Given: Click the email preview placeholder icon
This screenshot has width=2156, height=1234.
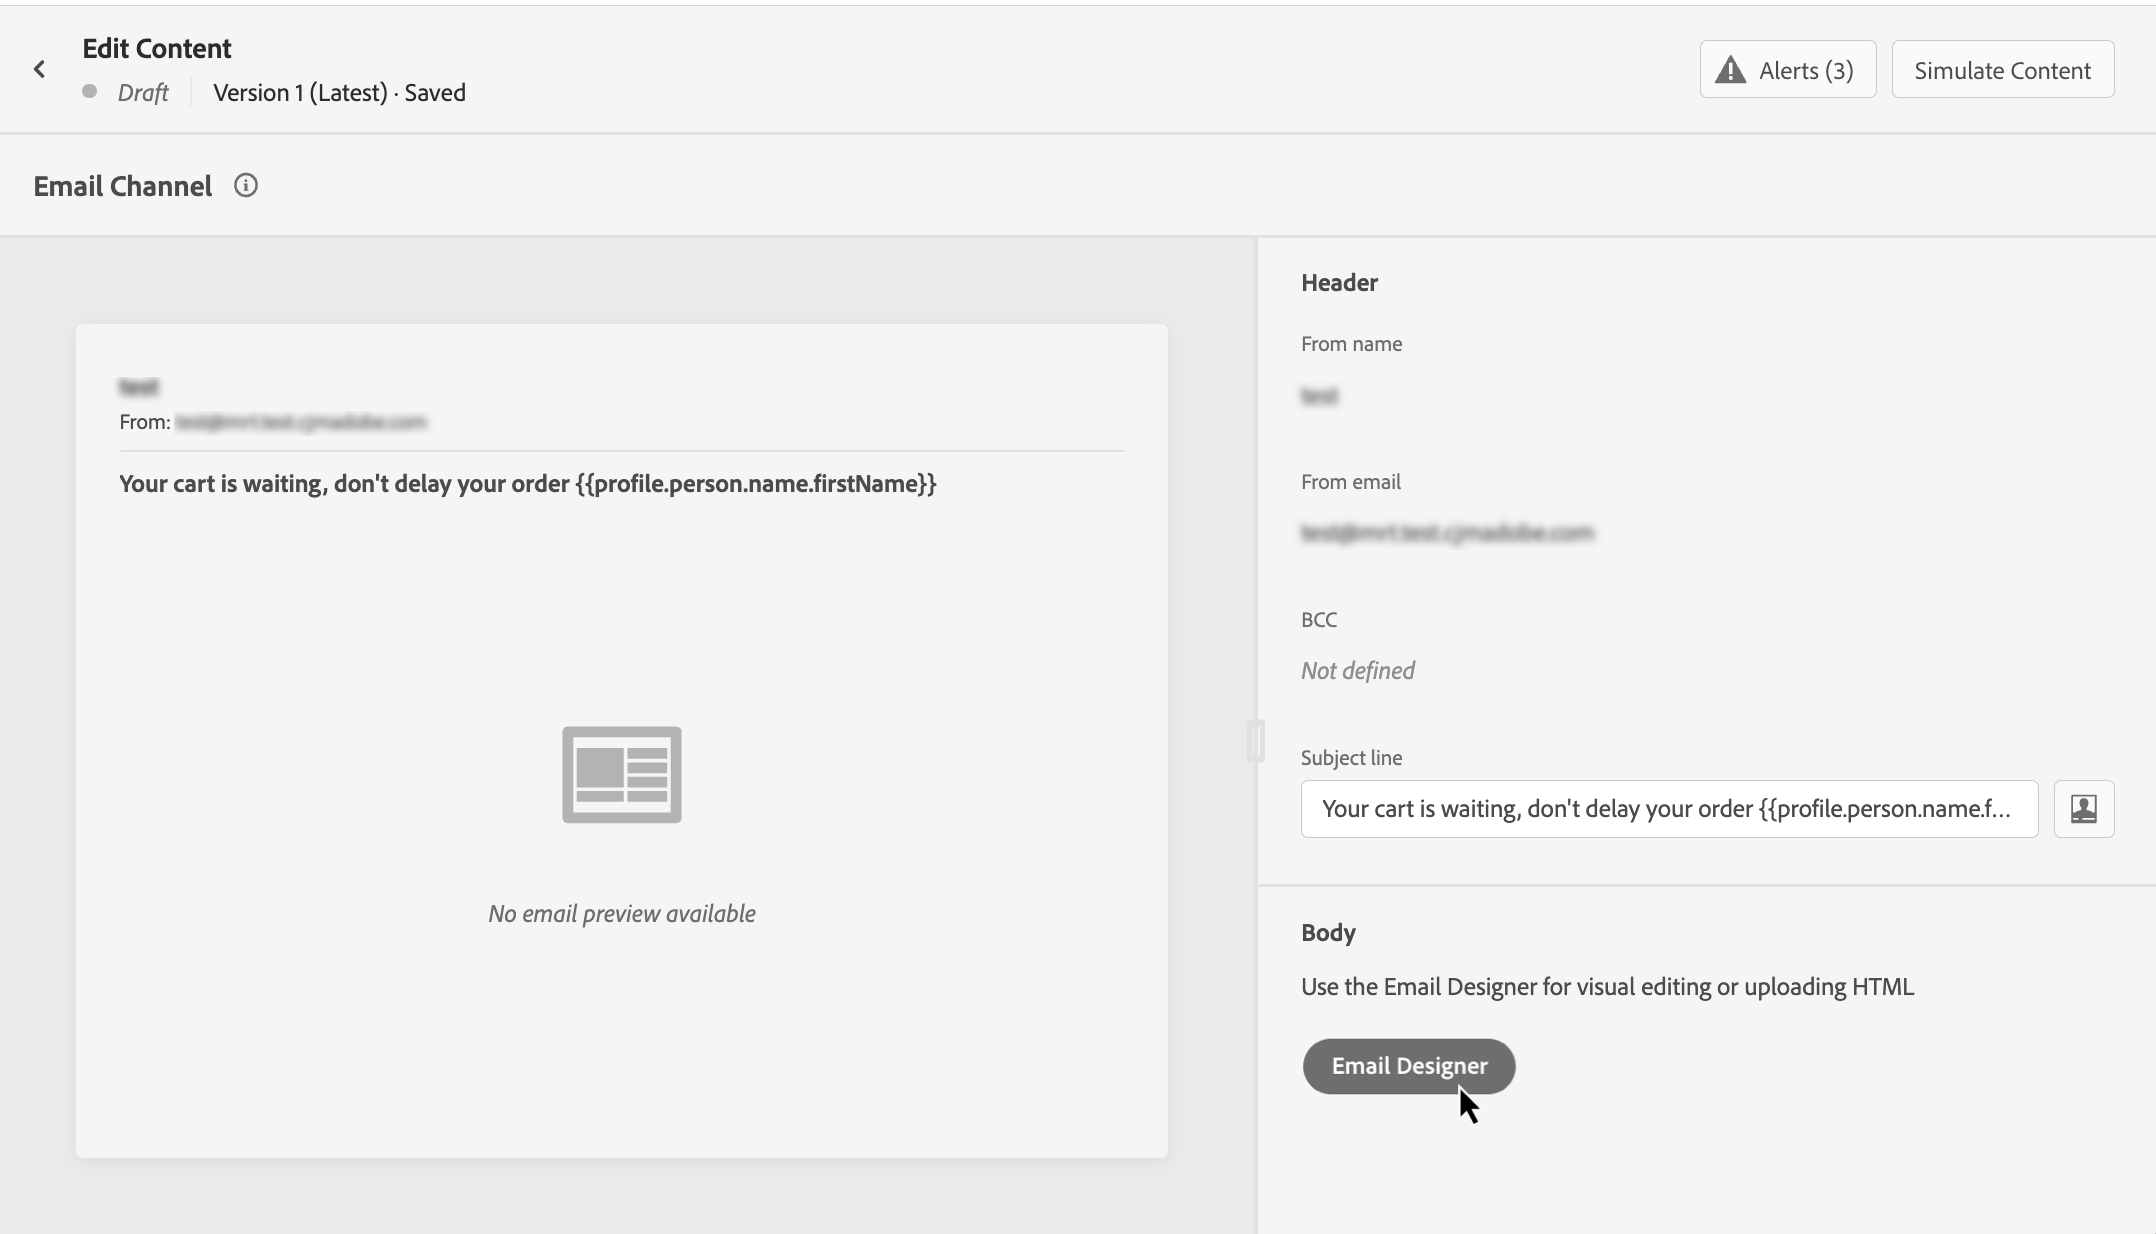Looking at the screenshot, I should [621, 775].
